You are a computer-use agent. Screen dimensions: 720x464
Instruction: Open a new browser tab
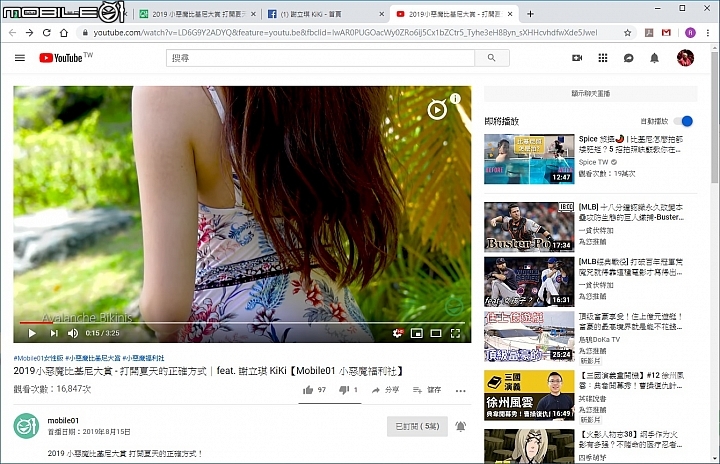[x=530, y=14]
